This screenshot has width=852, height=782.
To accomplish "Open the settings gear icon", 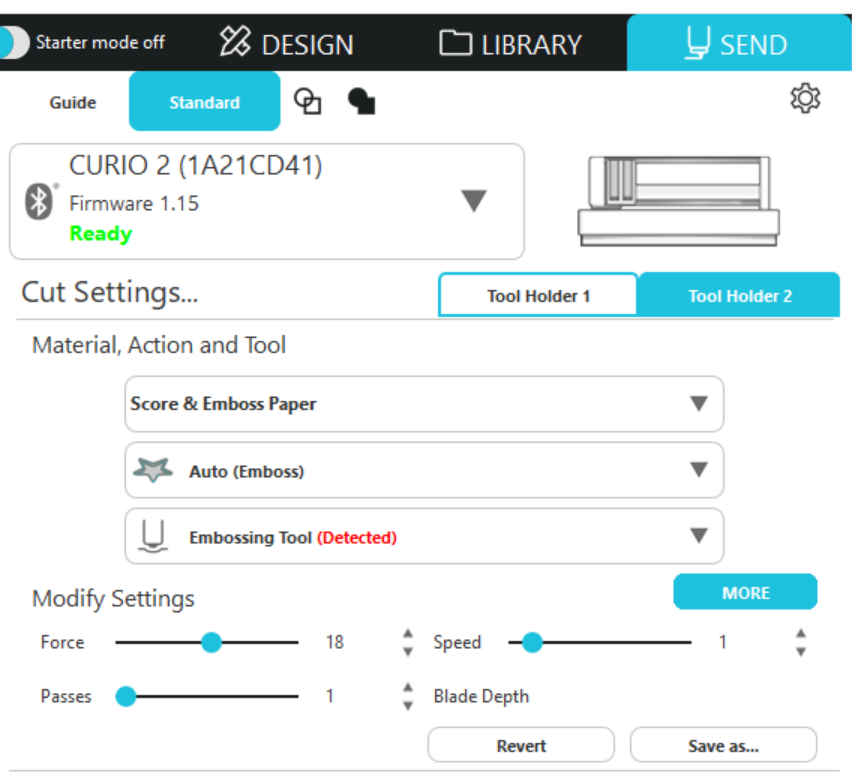I will (x=804, y=99).
